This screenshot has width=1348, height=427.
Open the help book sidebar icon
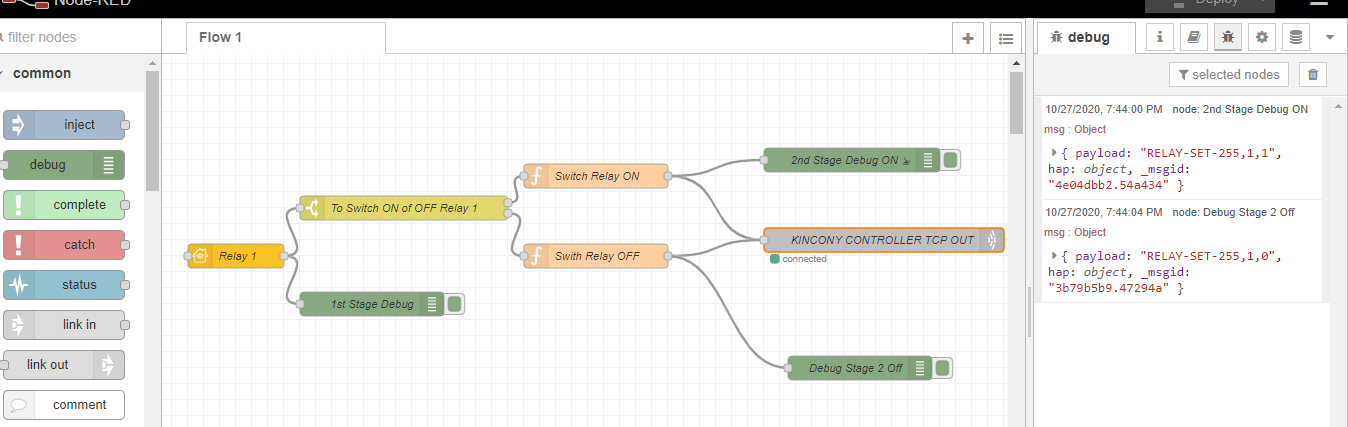tap(1193, 37)
